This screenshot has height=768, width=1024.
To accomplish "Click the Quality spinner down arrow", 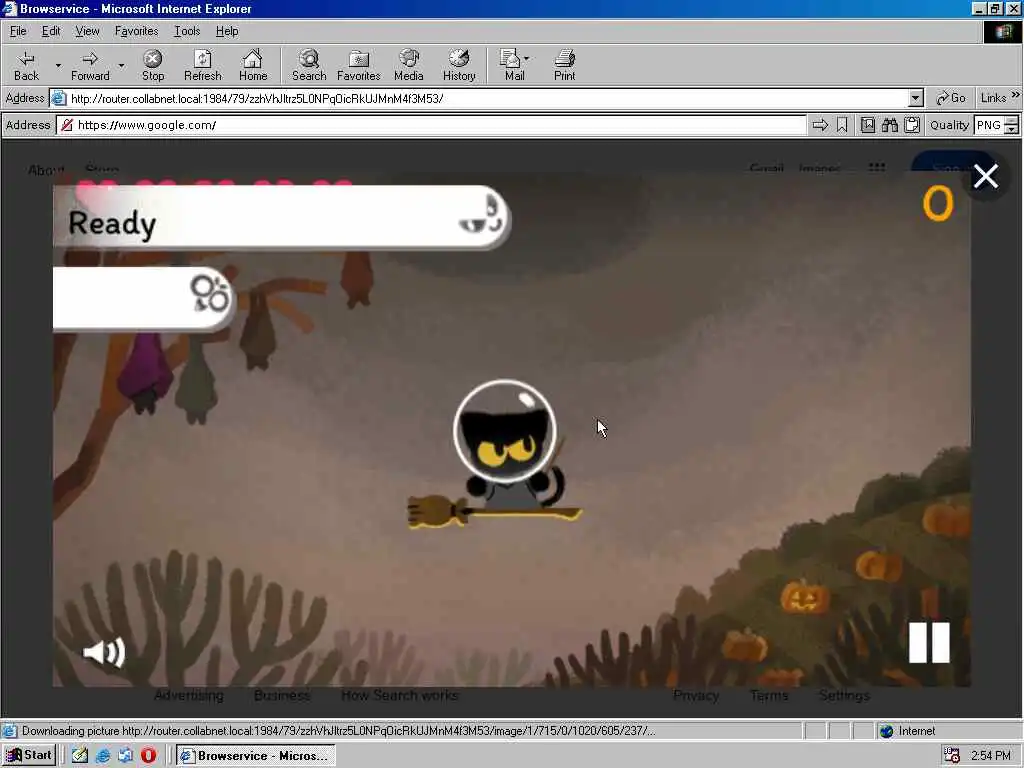I will (1012, 129).
